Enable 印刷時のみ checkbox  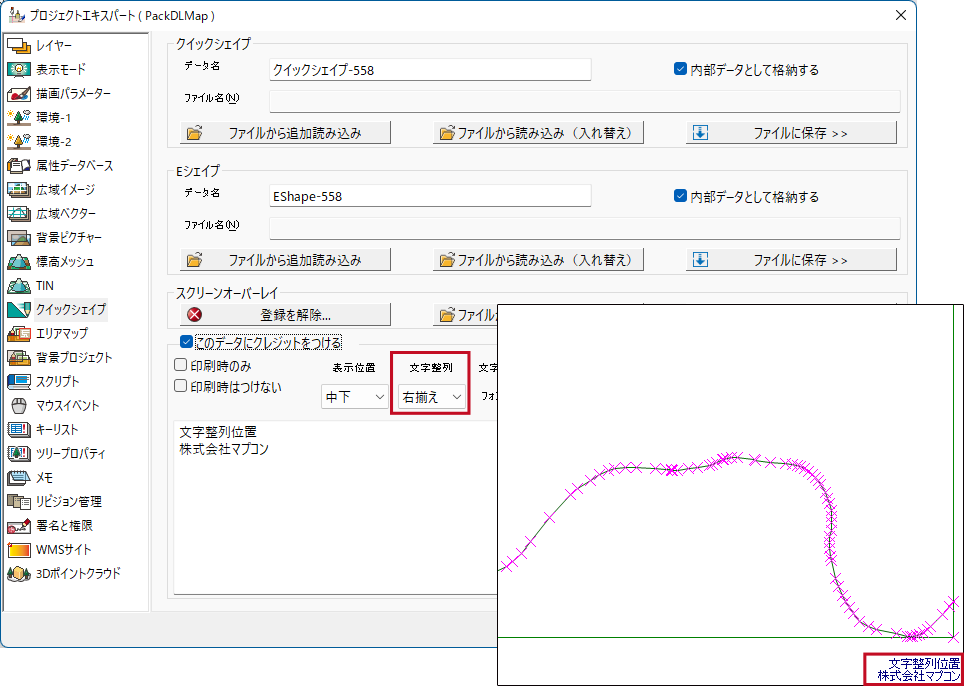[x=180, y=365]
